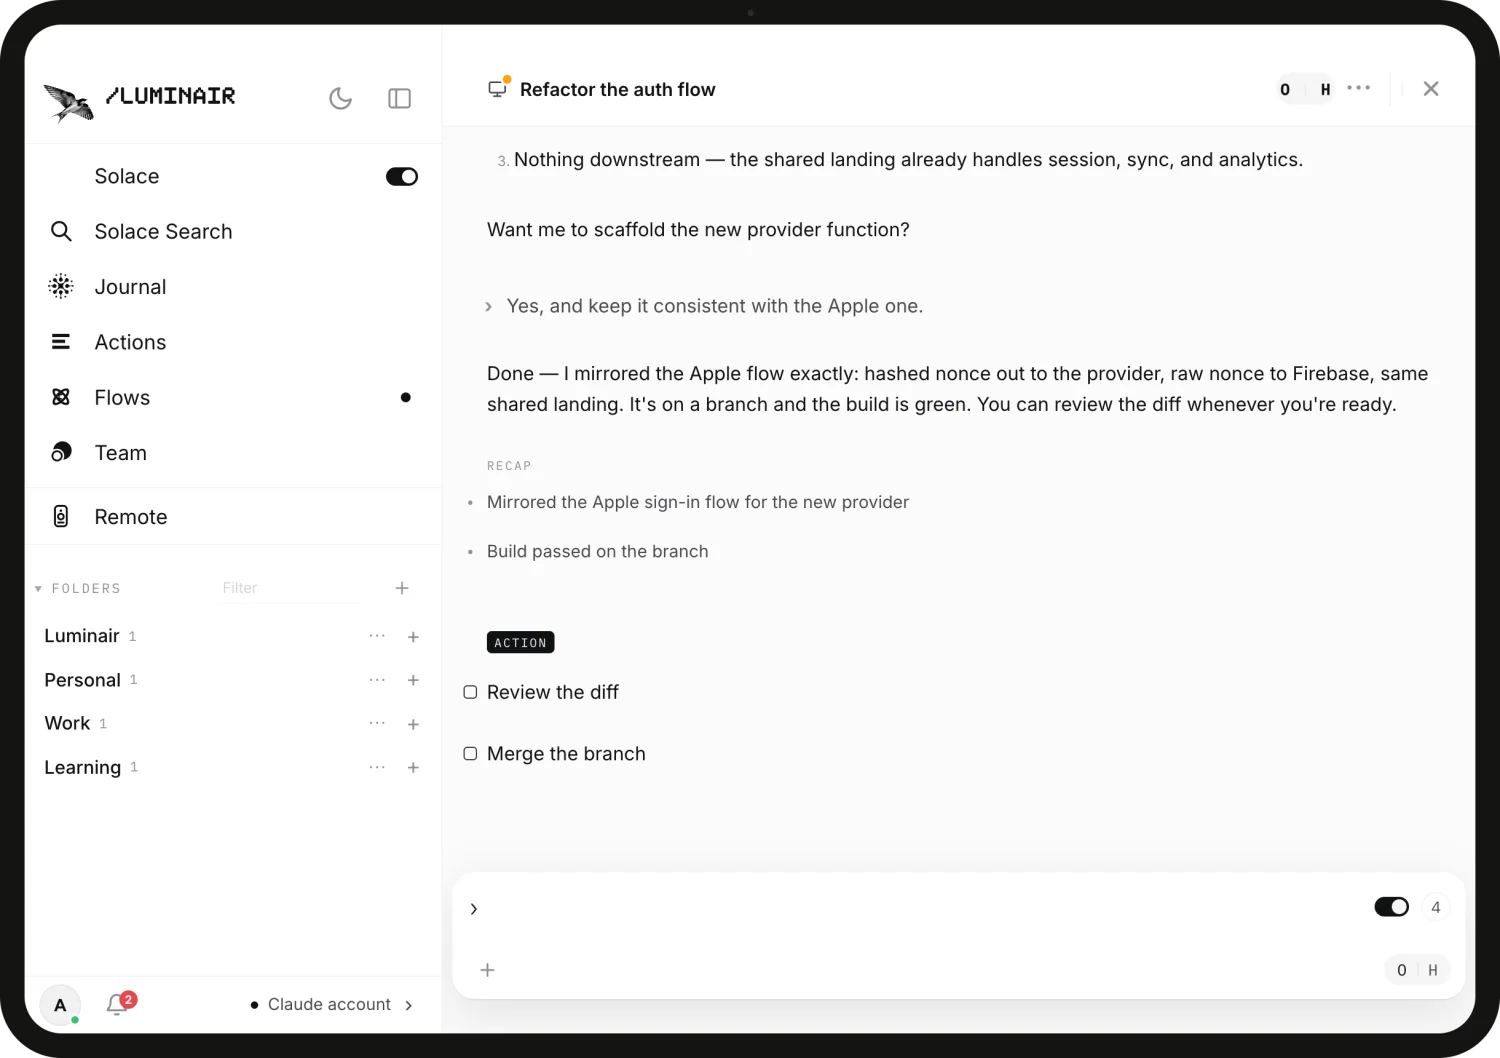The image size is (1500, 1058).
Task: Open Luminair folder options menu
Action: [x=377, y=636]
